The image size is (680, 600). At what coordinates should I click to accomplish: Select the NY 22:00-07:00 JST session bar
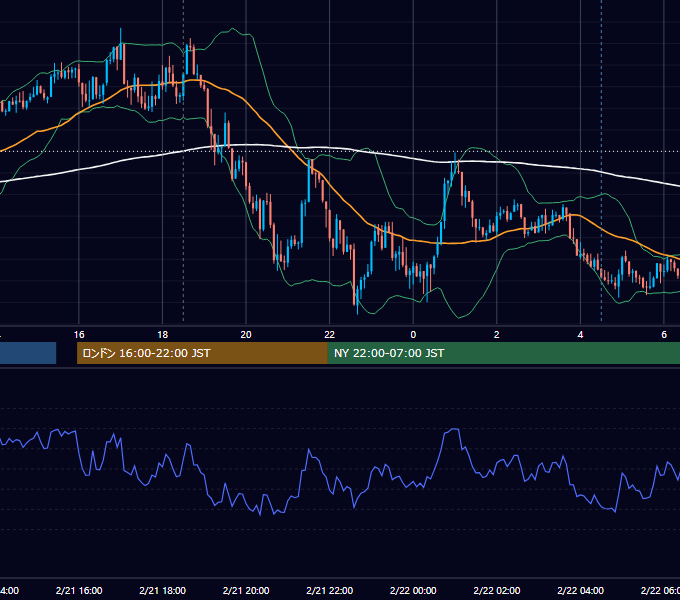pos(503,353)
